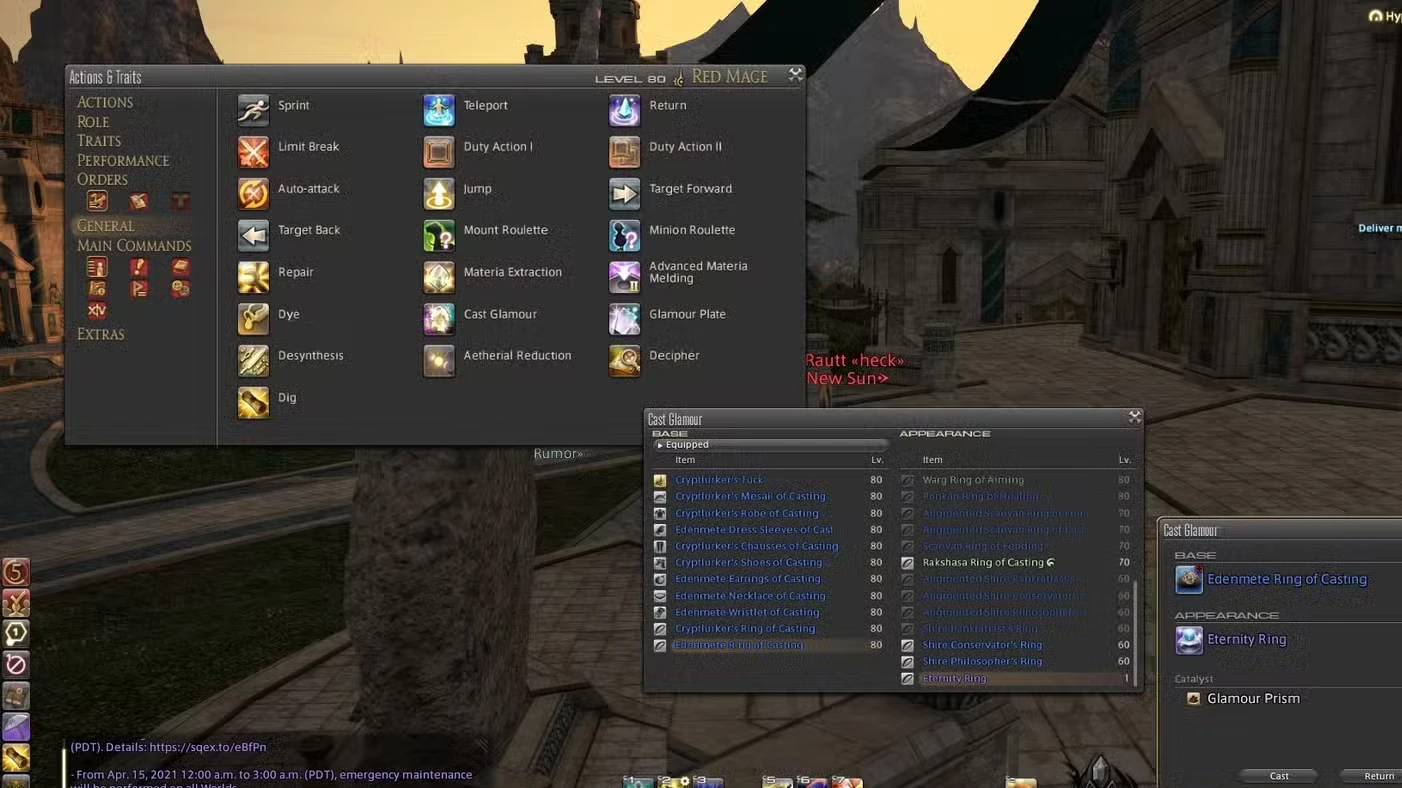
Task: Select Edenmete Earrings of Casting
Action: coord(769,579)
